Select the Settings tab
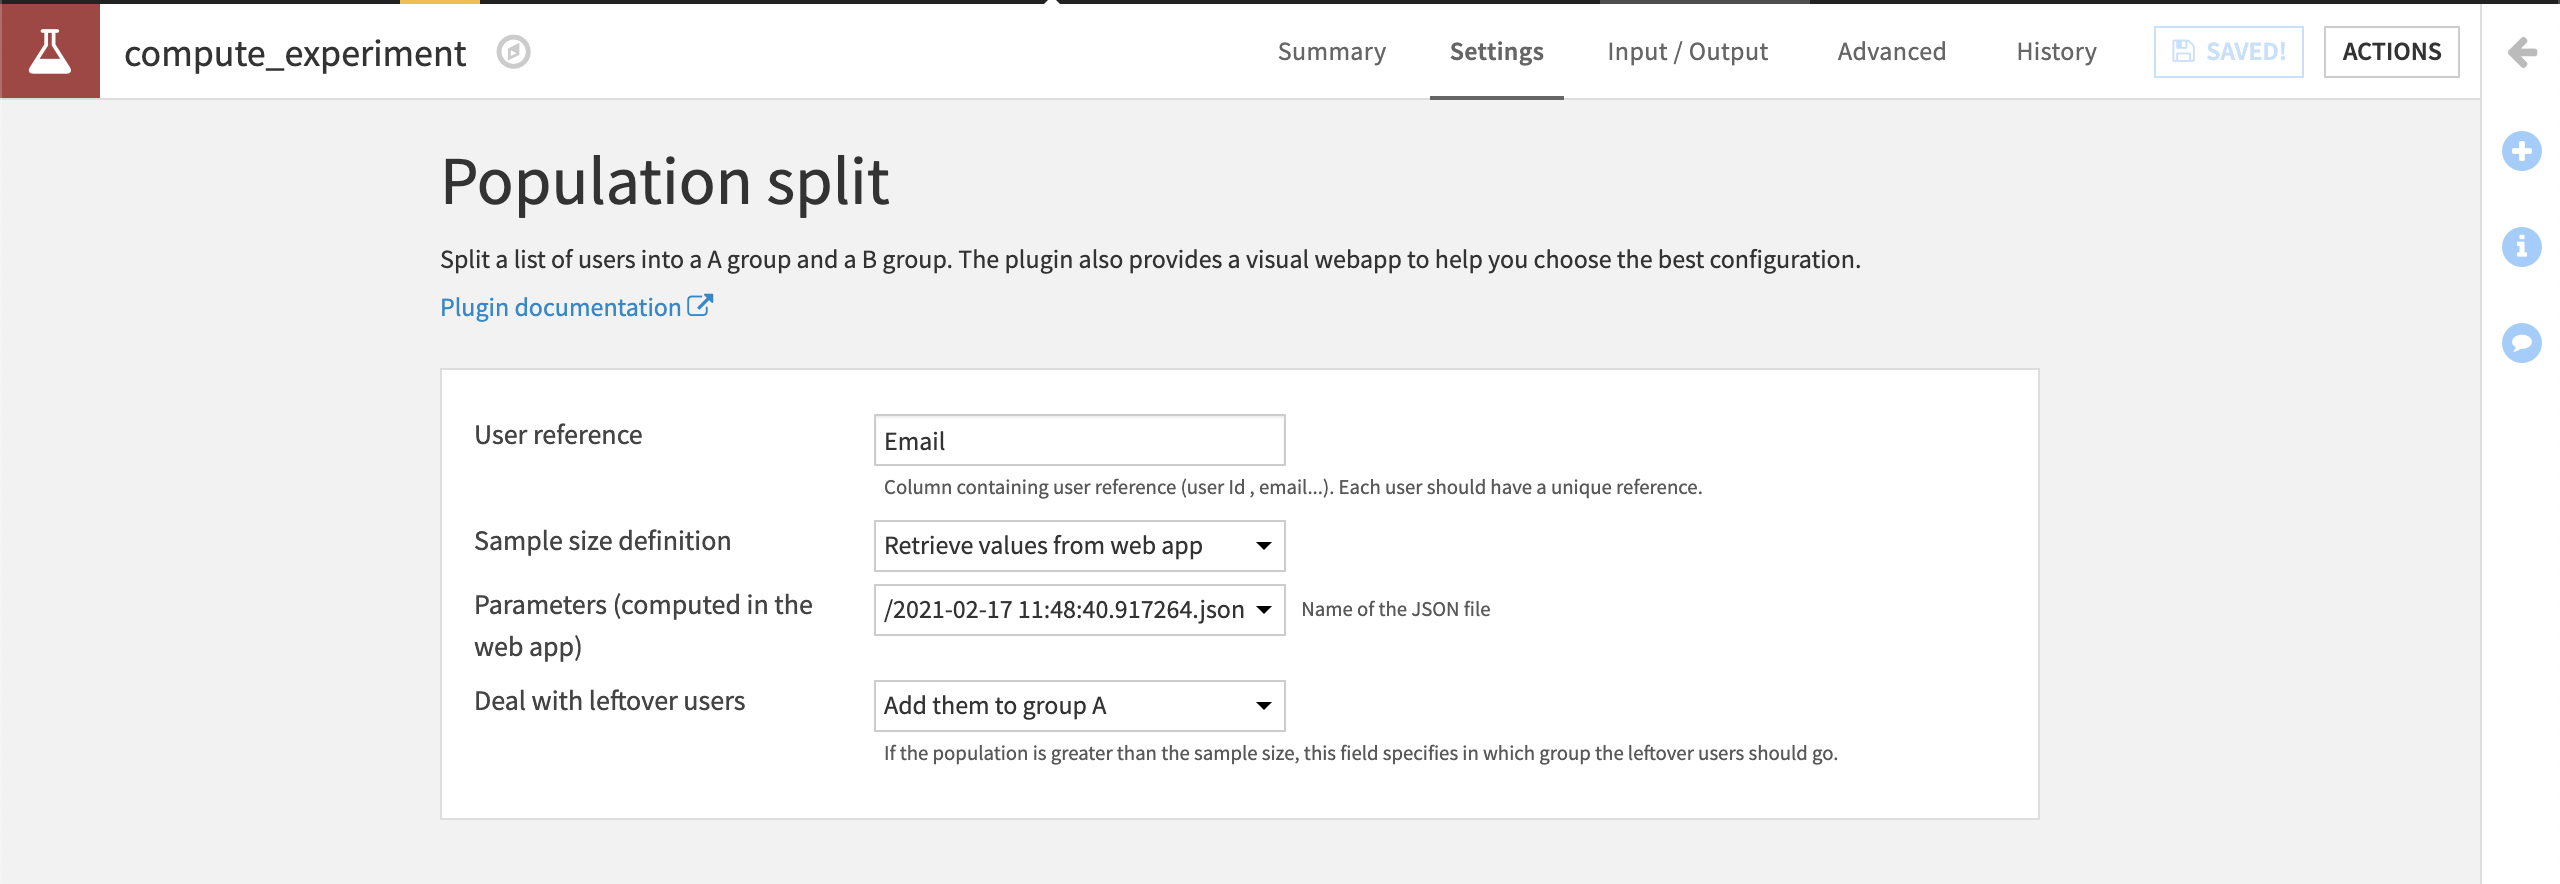 click(x=1497, y=51)
